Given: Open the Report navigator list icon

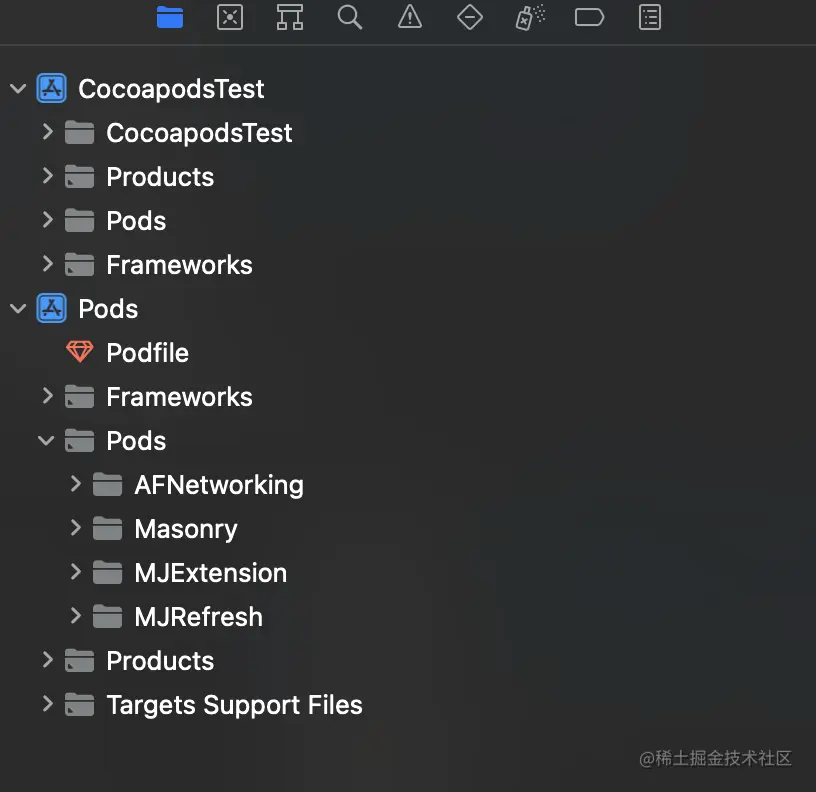Looking at the screenshot, I should click(650, 17).
